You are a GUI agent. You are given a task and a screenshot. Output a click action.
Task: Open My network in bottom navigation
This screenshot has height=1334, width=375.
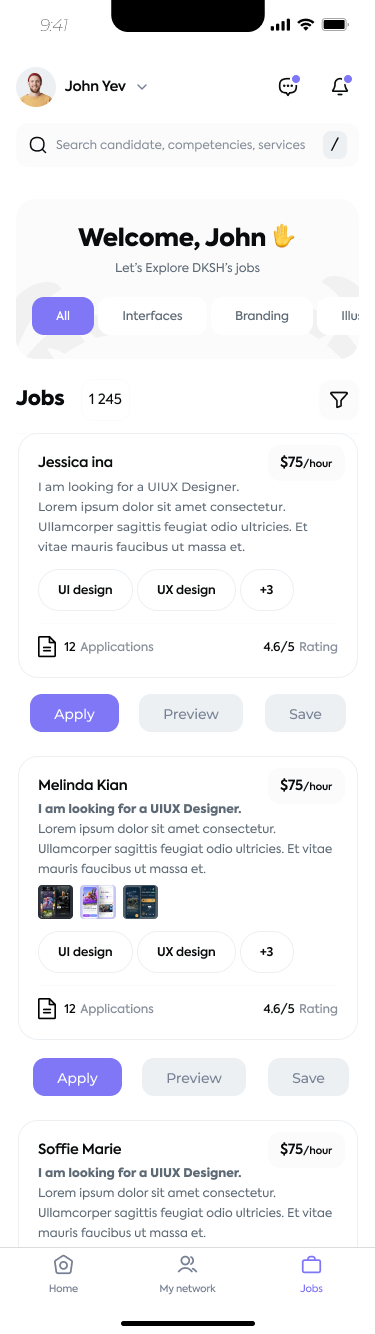point(187,1274)
